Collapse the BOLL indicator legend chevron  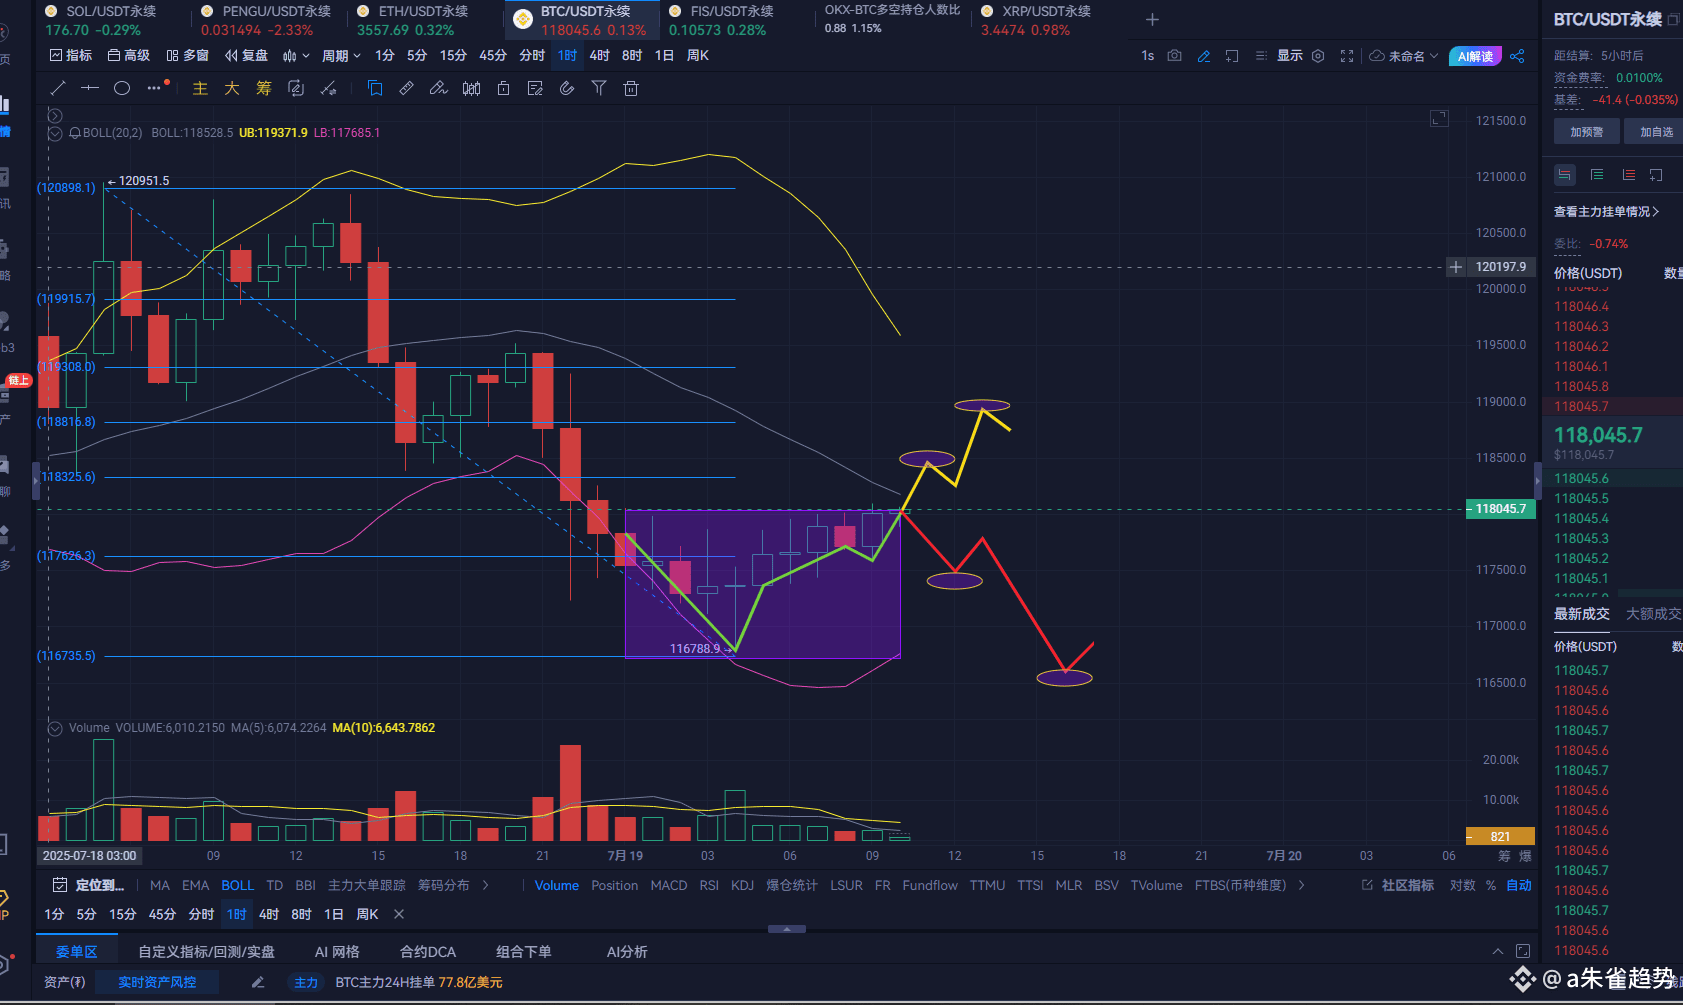tap(56, 133)
